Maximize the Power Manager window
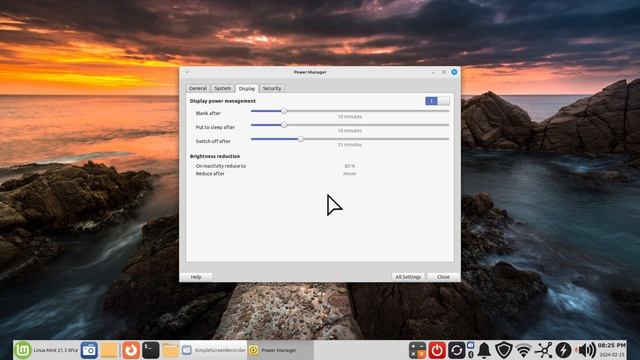Screen dimensions: 640x360 point(444,72)
